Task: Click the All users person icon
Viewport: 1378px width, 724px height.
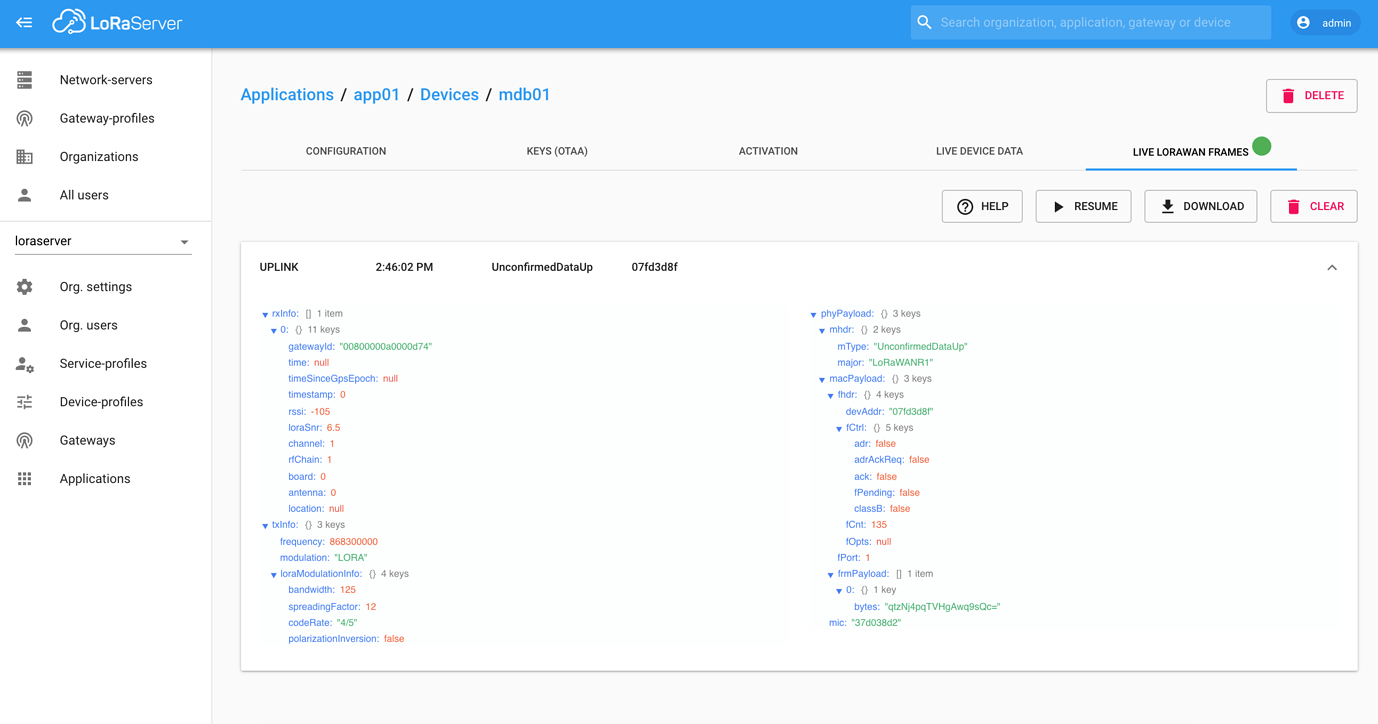Action: (x=24, y=195)
